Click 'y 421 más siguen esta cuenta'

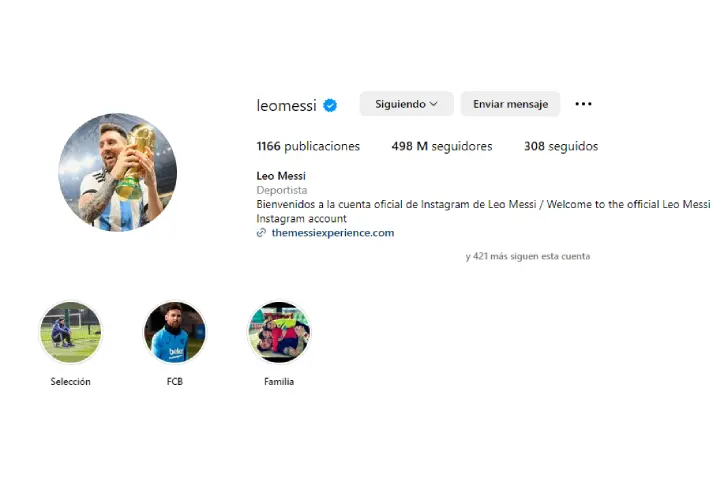click(528, 256)
